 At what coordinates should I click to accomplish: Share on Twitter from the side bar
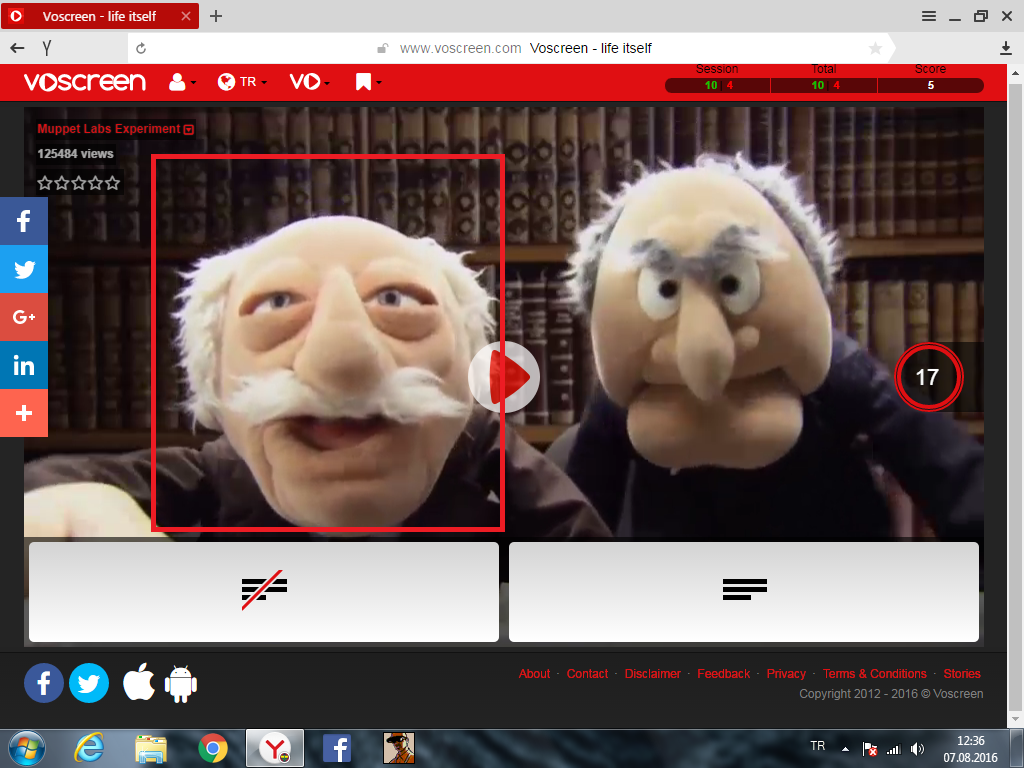click(x=24, y=269)
